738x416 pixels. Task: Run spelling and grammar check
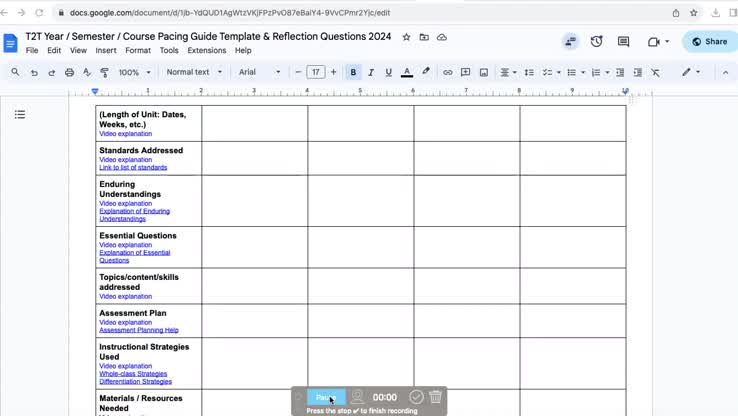(87, 72)
